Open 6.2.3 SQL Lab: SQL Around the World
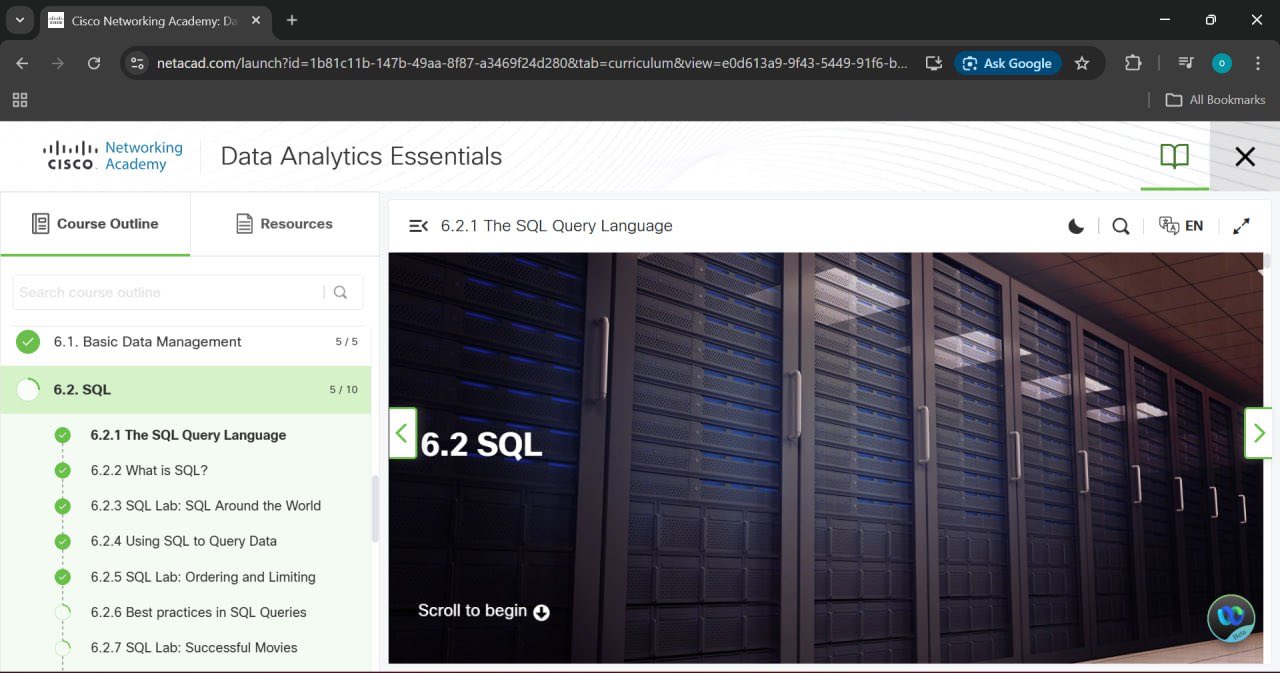Viewport: 1280px width, 673px height. pyautogui.click(x=206, y=506)
